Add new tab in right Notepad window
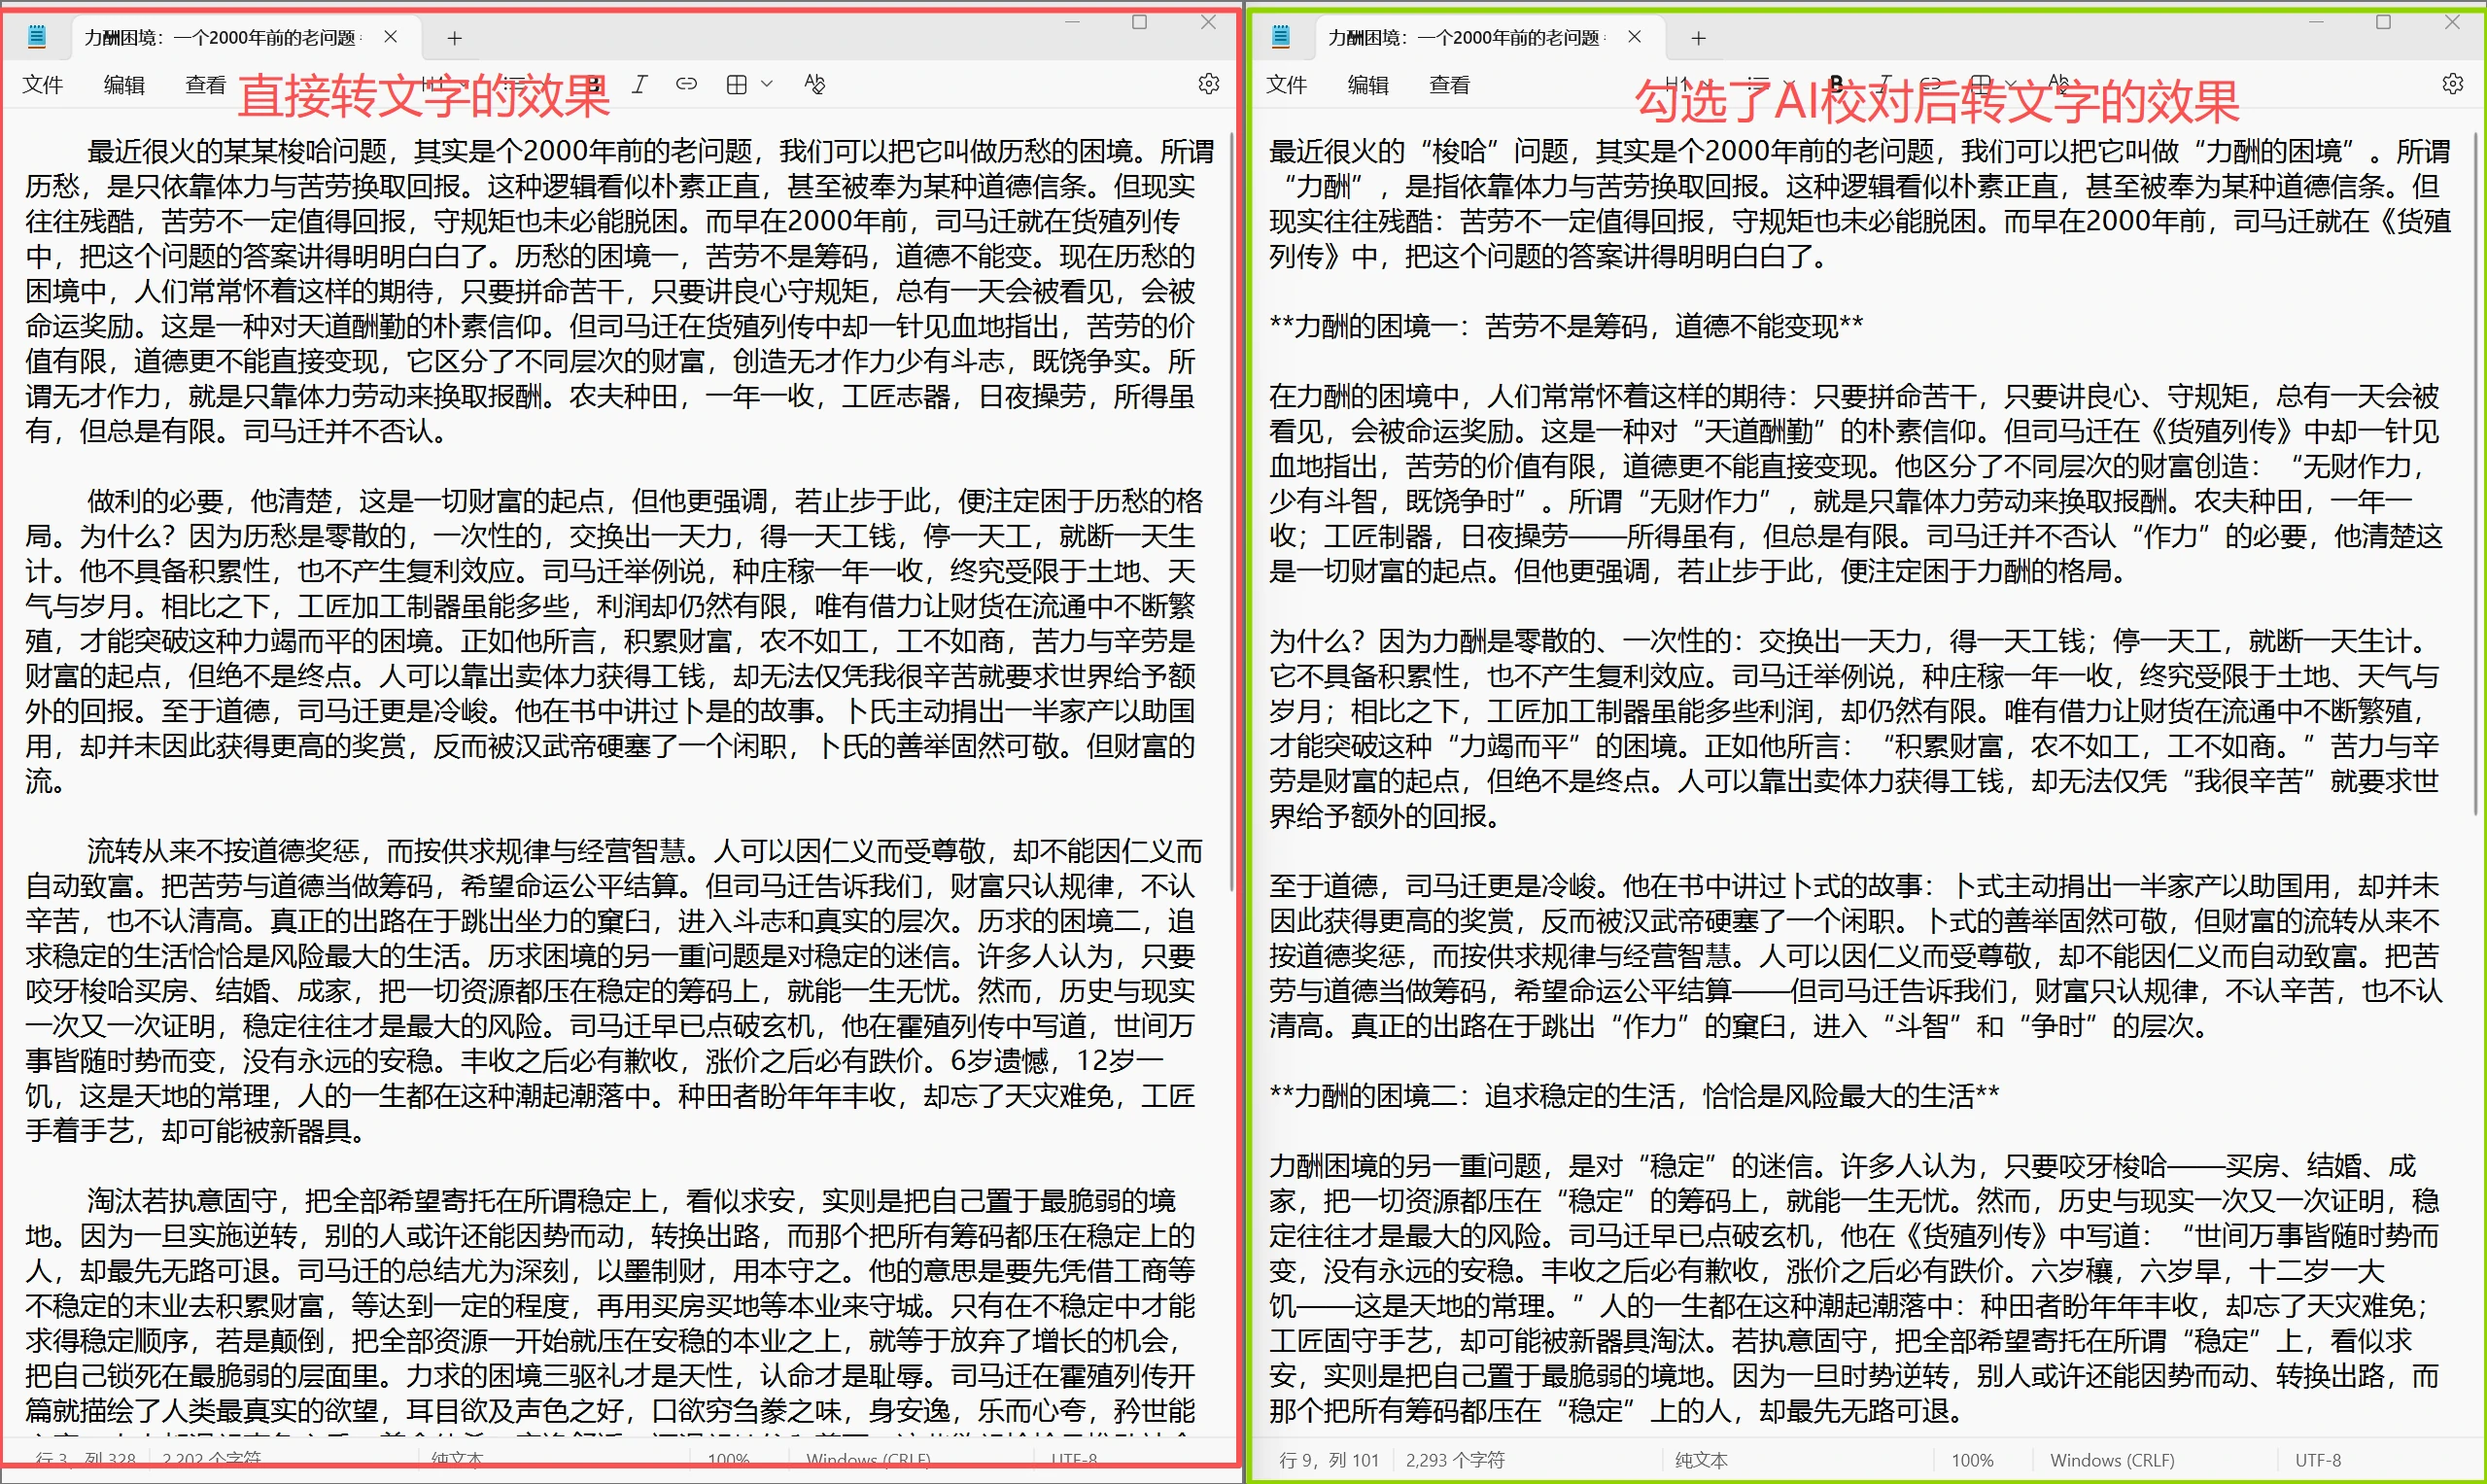Screen dimensions: 2487x1484 [x=1698, y=38]
